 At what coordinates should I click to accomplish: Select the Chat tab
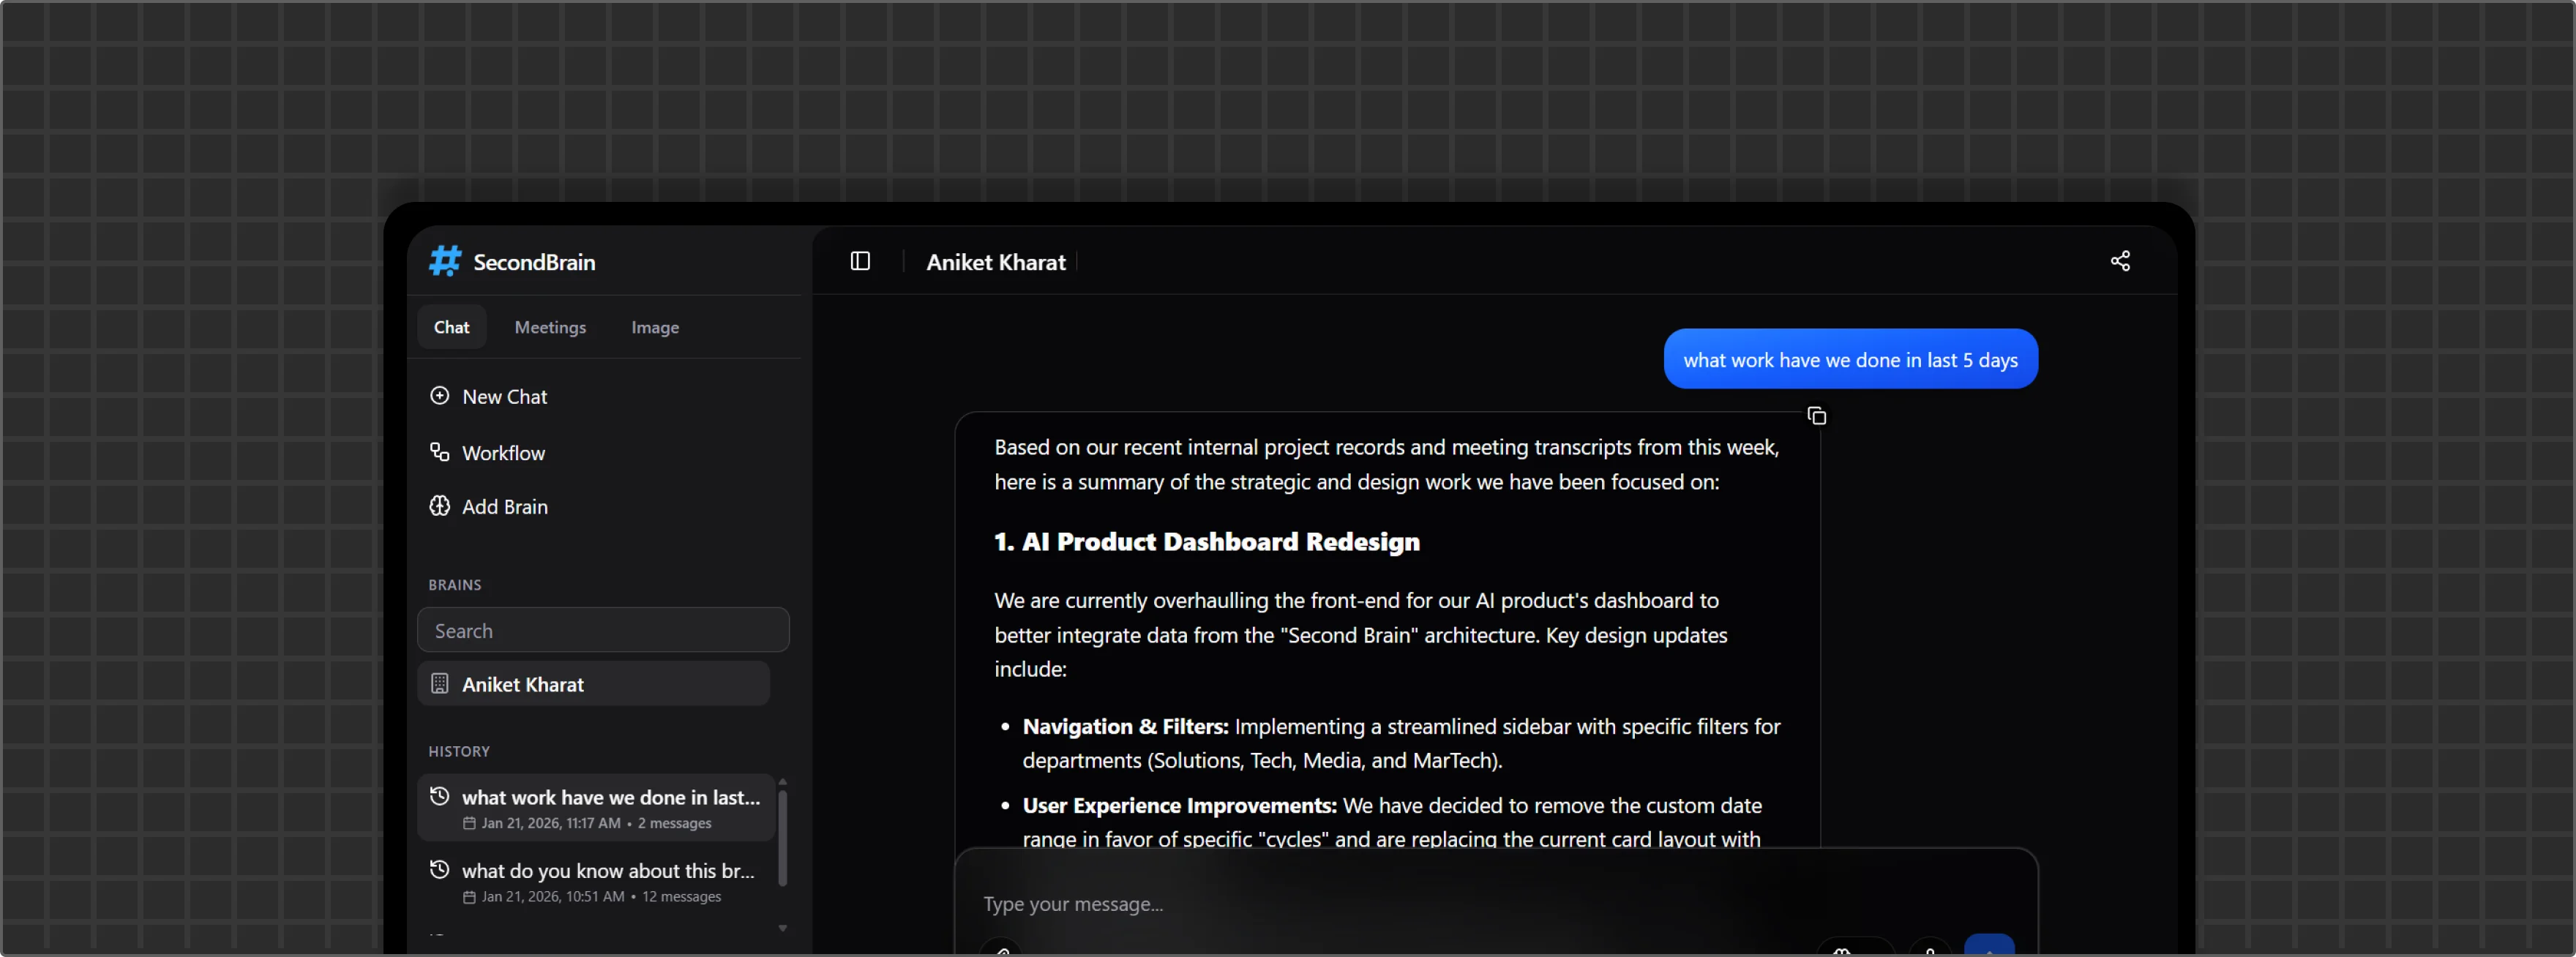451,327
